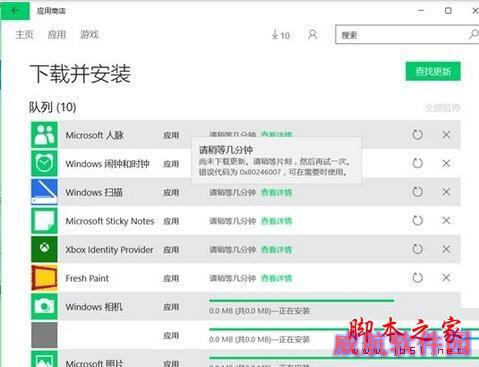Viewport: 479px width, 367px height.
Task: Retry the Microsoft 人脉 download
Action: coord(417,135)
